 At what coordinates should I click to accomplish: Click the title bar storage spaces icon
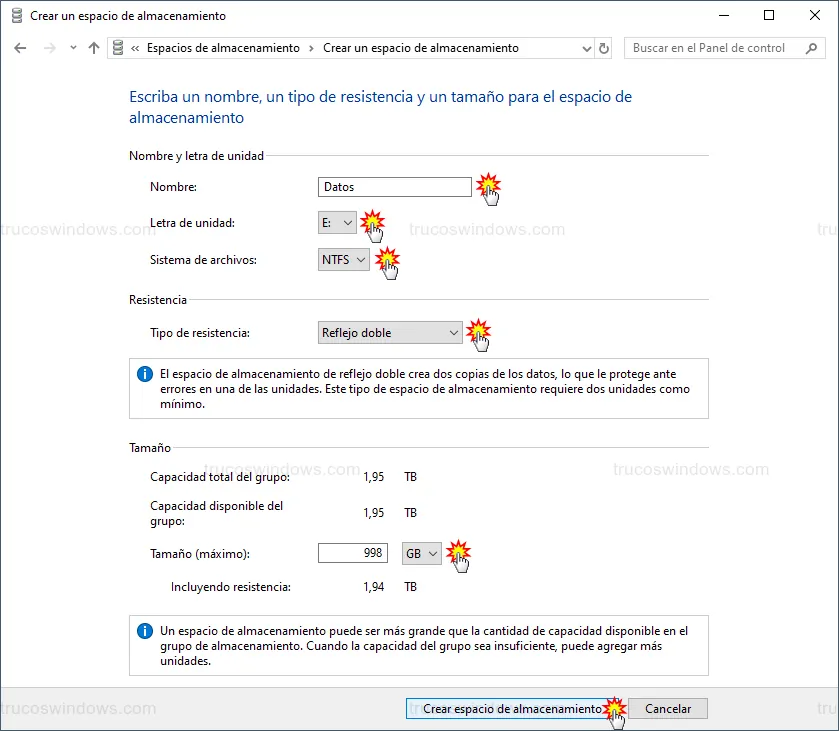pyautogui.click(x=16, y=16)
